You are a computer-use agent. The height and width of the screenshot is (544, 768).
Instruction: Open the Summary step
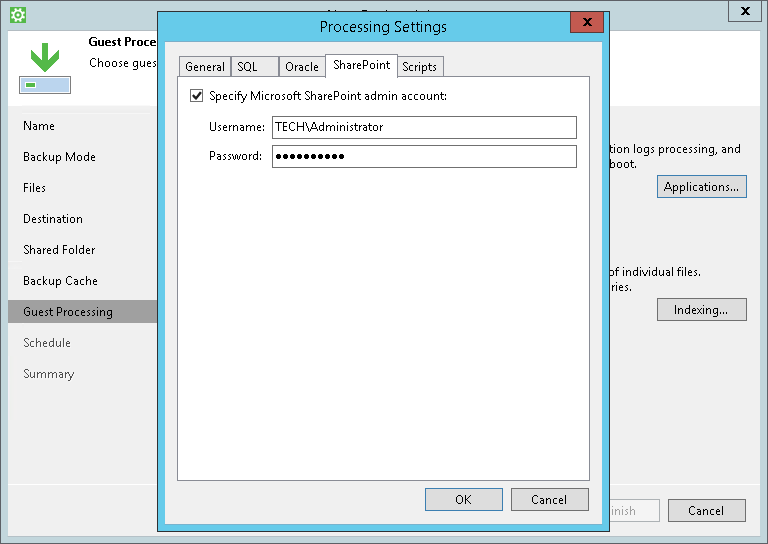pos(48,374)
